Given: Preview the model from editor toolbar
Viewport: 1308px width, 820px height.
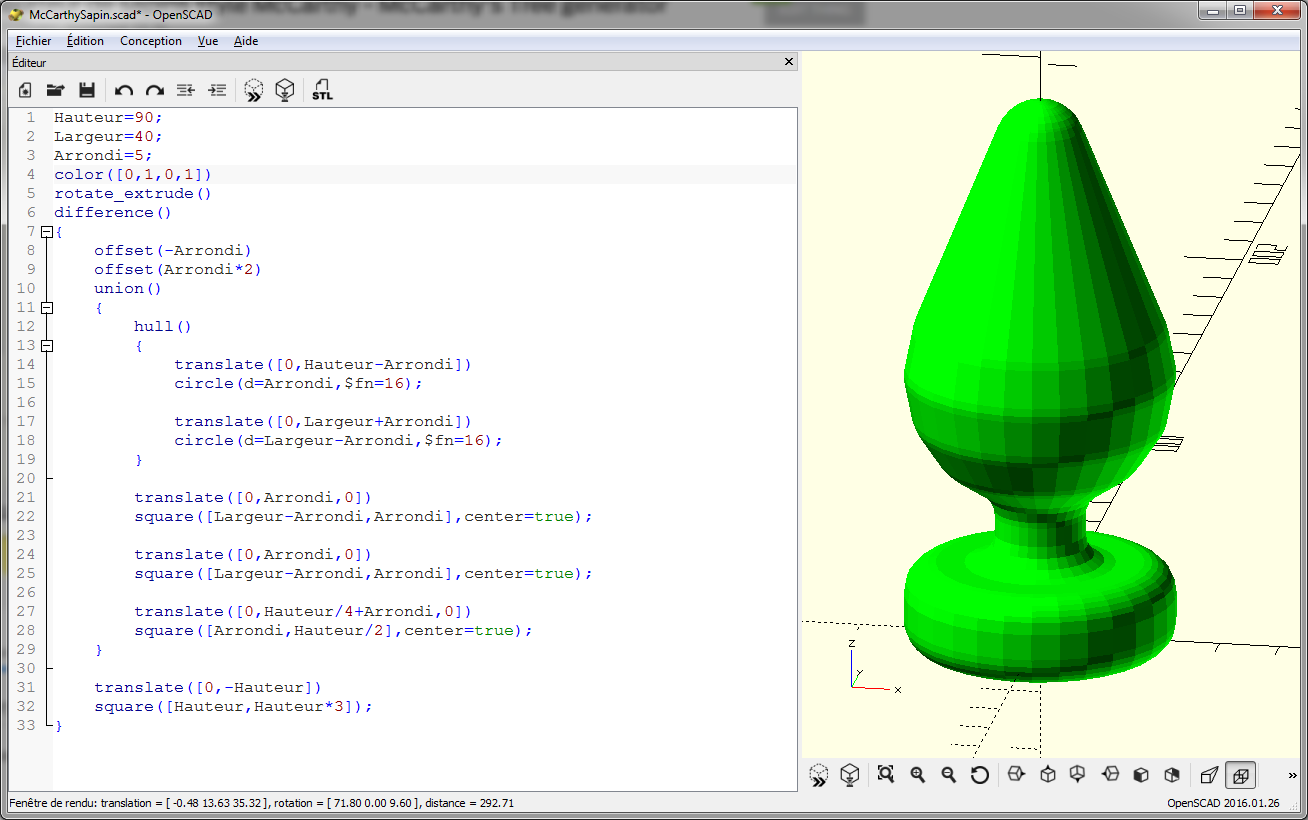Looking at the screenshot, I should [x=254, y=90].
